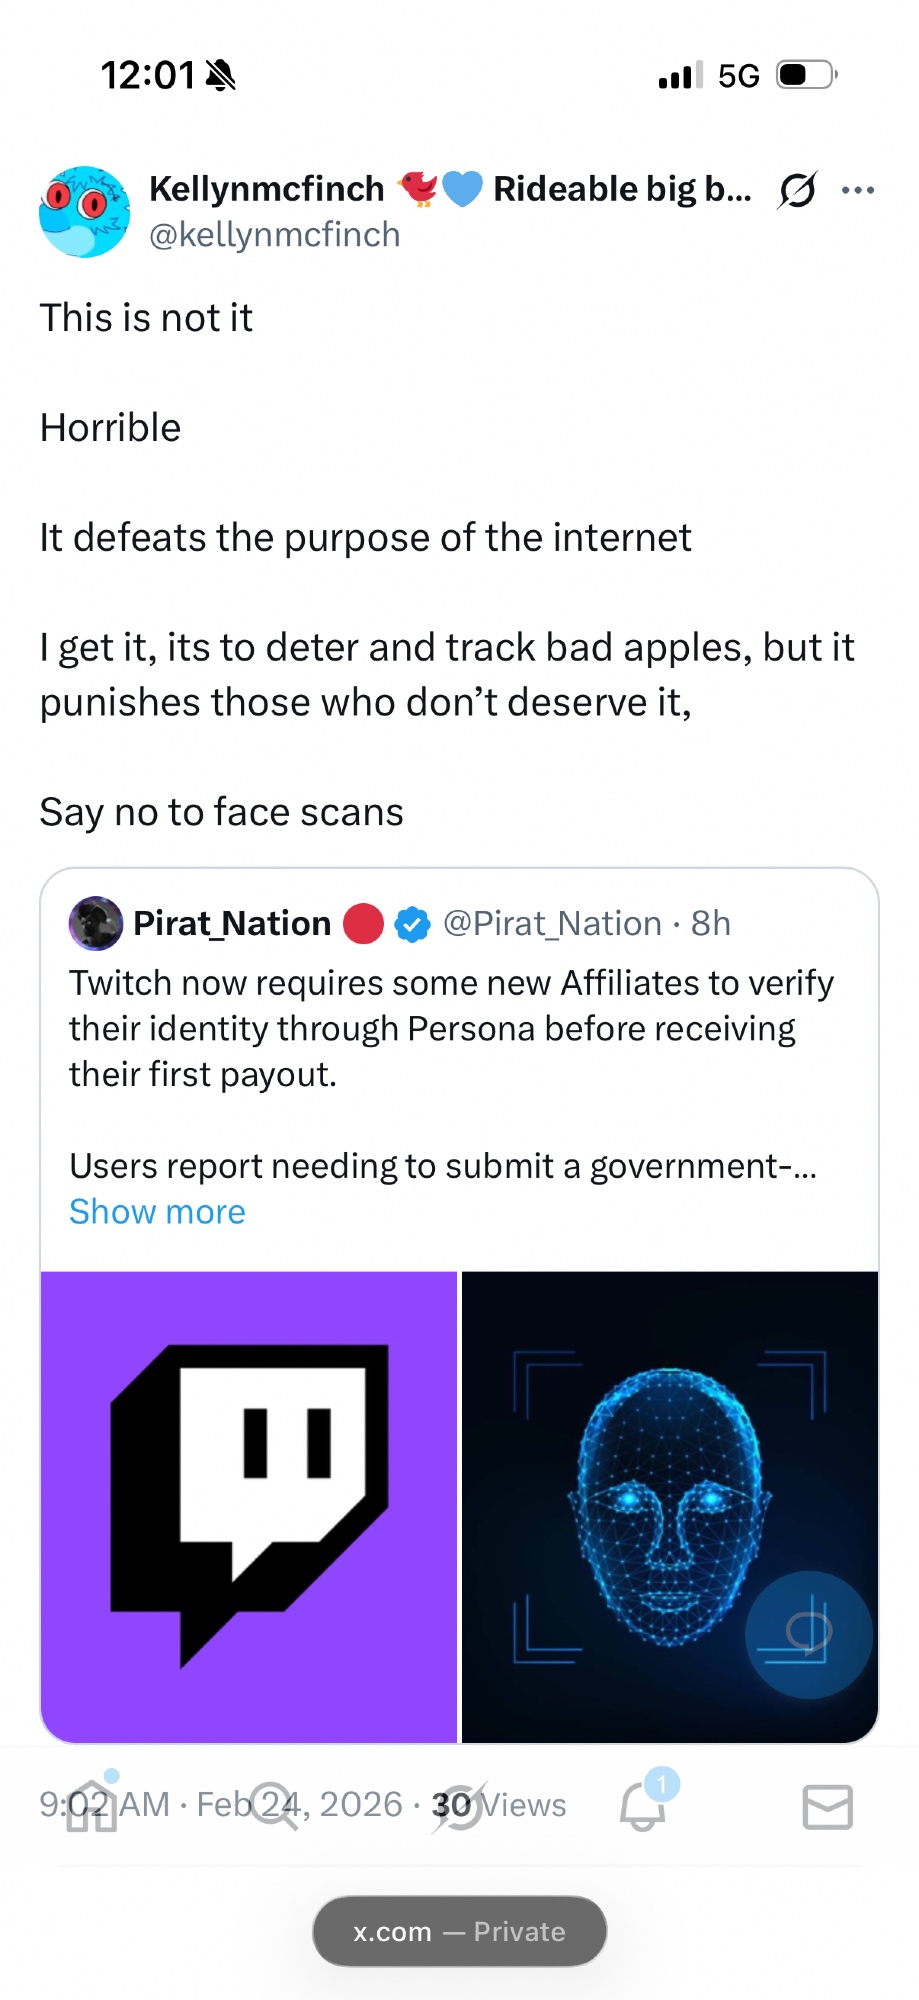Viewport: 919px width, 2000px height.
Task: Open the Messages envelope tab
Action: click(x=827, y=1807)
